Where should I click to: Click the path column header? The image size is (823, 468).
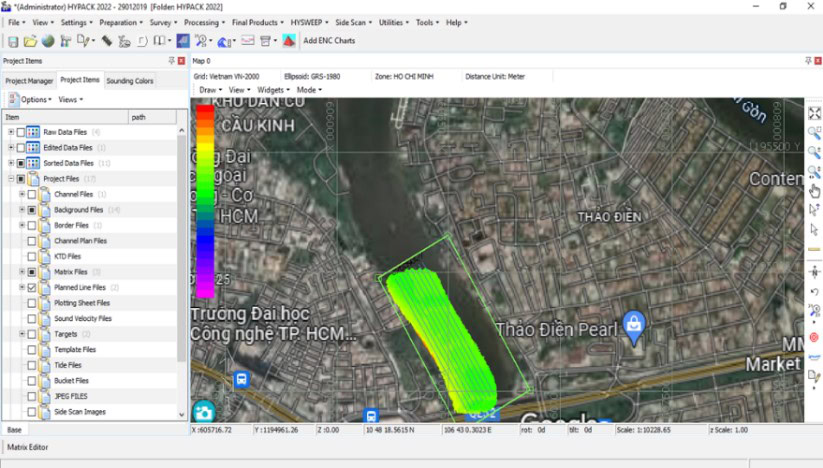pyautogui.click(x=153, y=117)
